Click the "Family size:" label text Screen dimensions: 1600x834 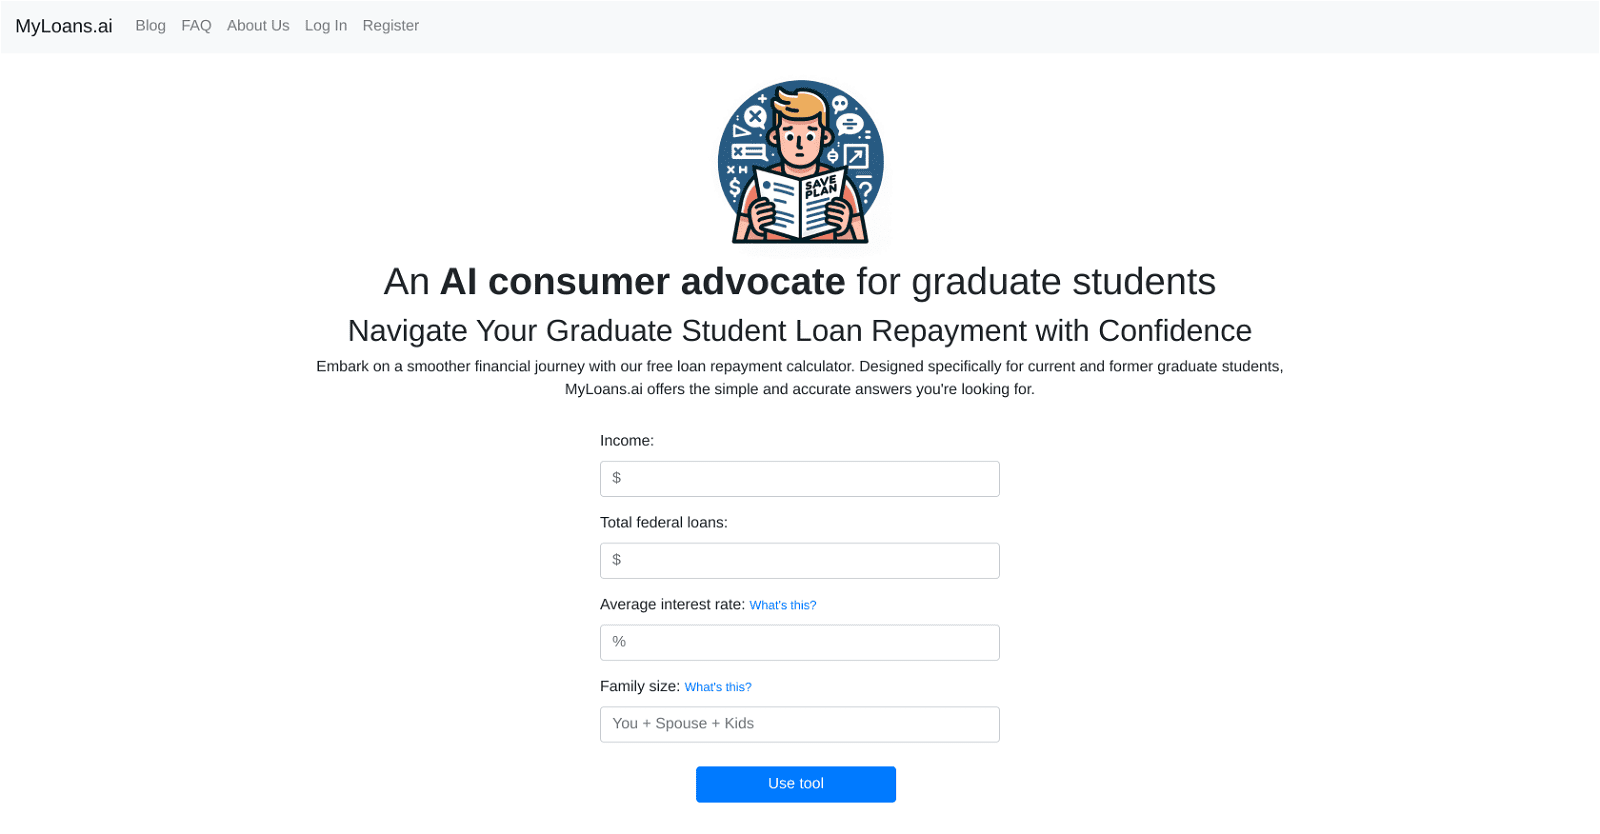click(640, 687)
